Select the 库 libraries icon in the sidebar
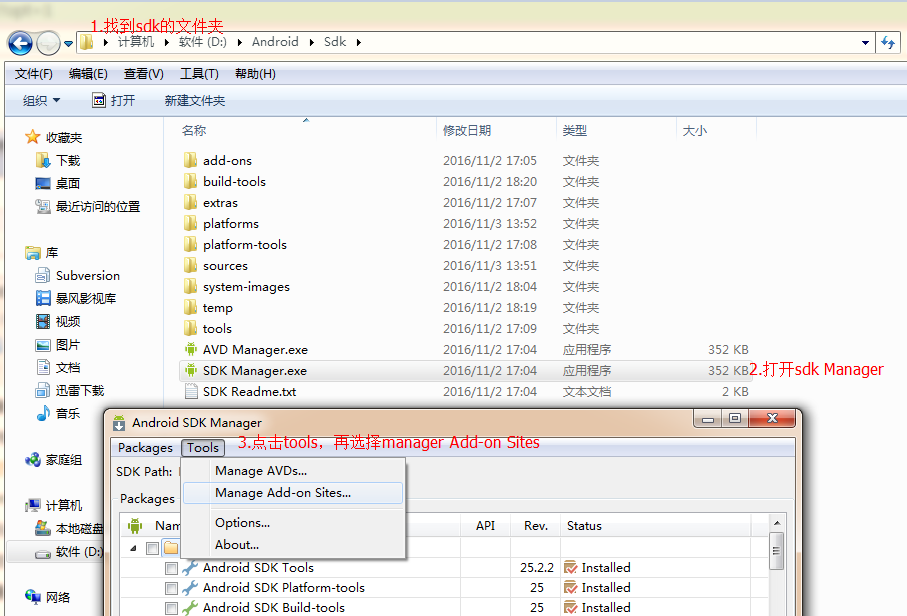Viewport: 907px width, 616px height. point(32,253)
